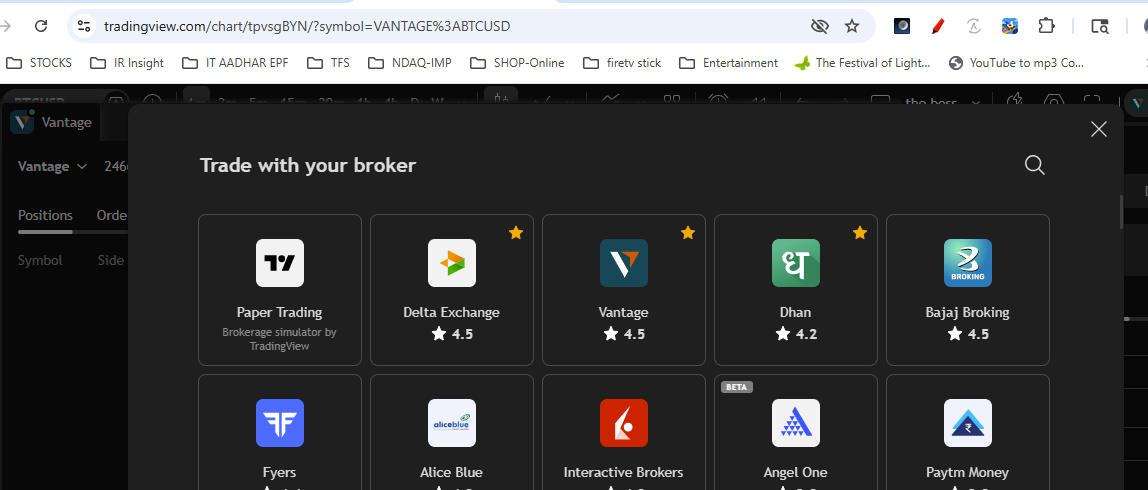
Task: Click Dhan 4.2 rating
Action: coord(796,334)
